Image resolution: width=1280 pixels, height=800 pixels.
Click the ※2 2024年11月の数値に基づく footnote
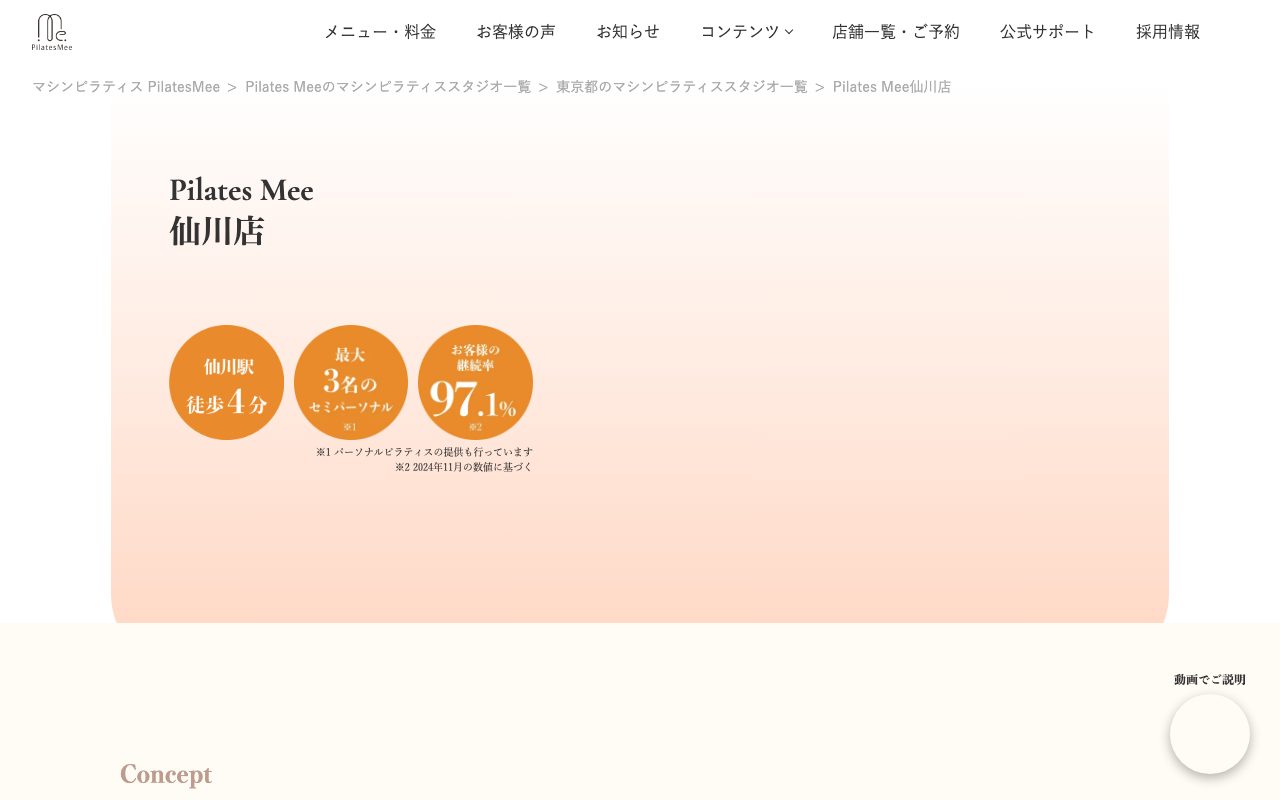tap(464, 467)
